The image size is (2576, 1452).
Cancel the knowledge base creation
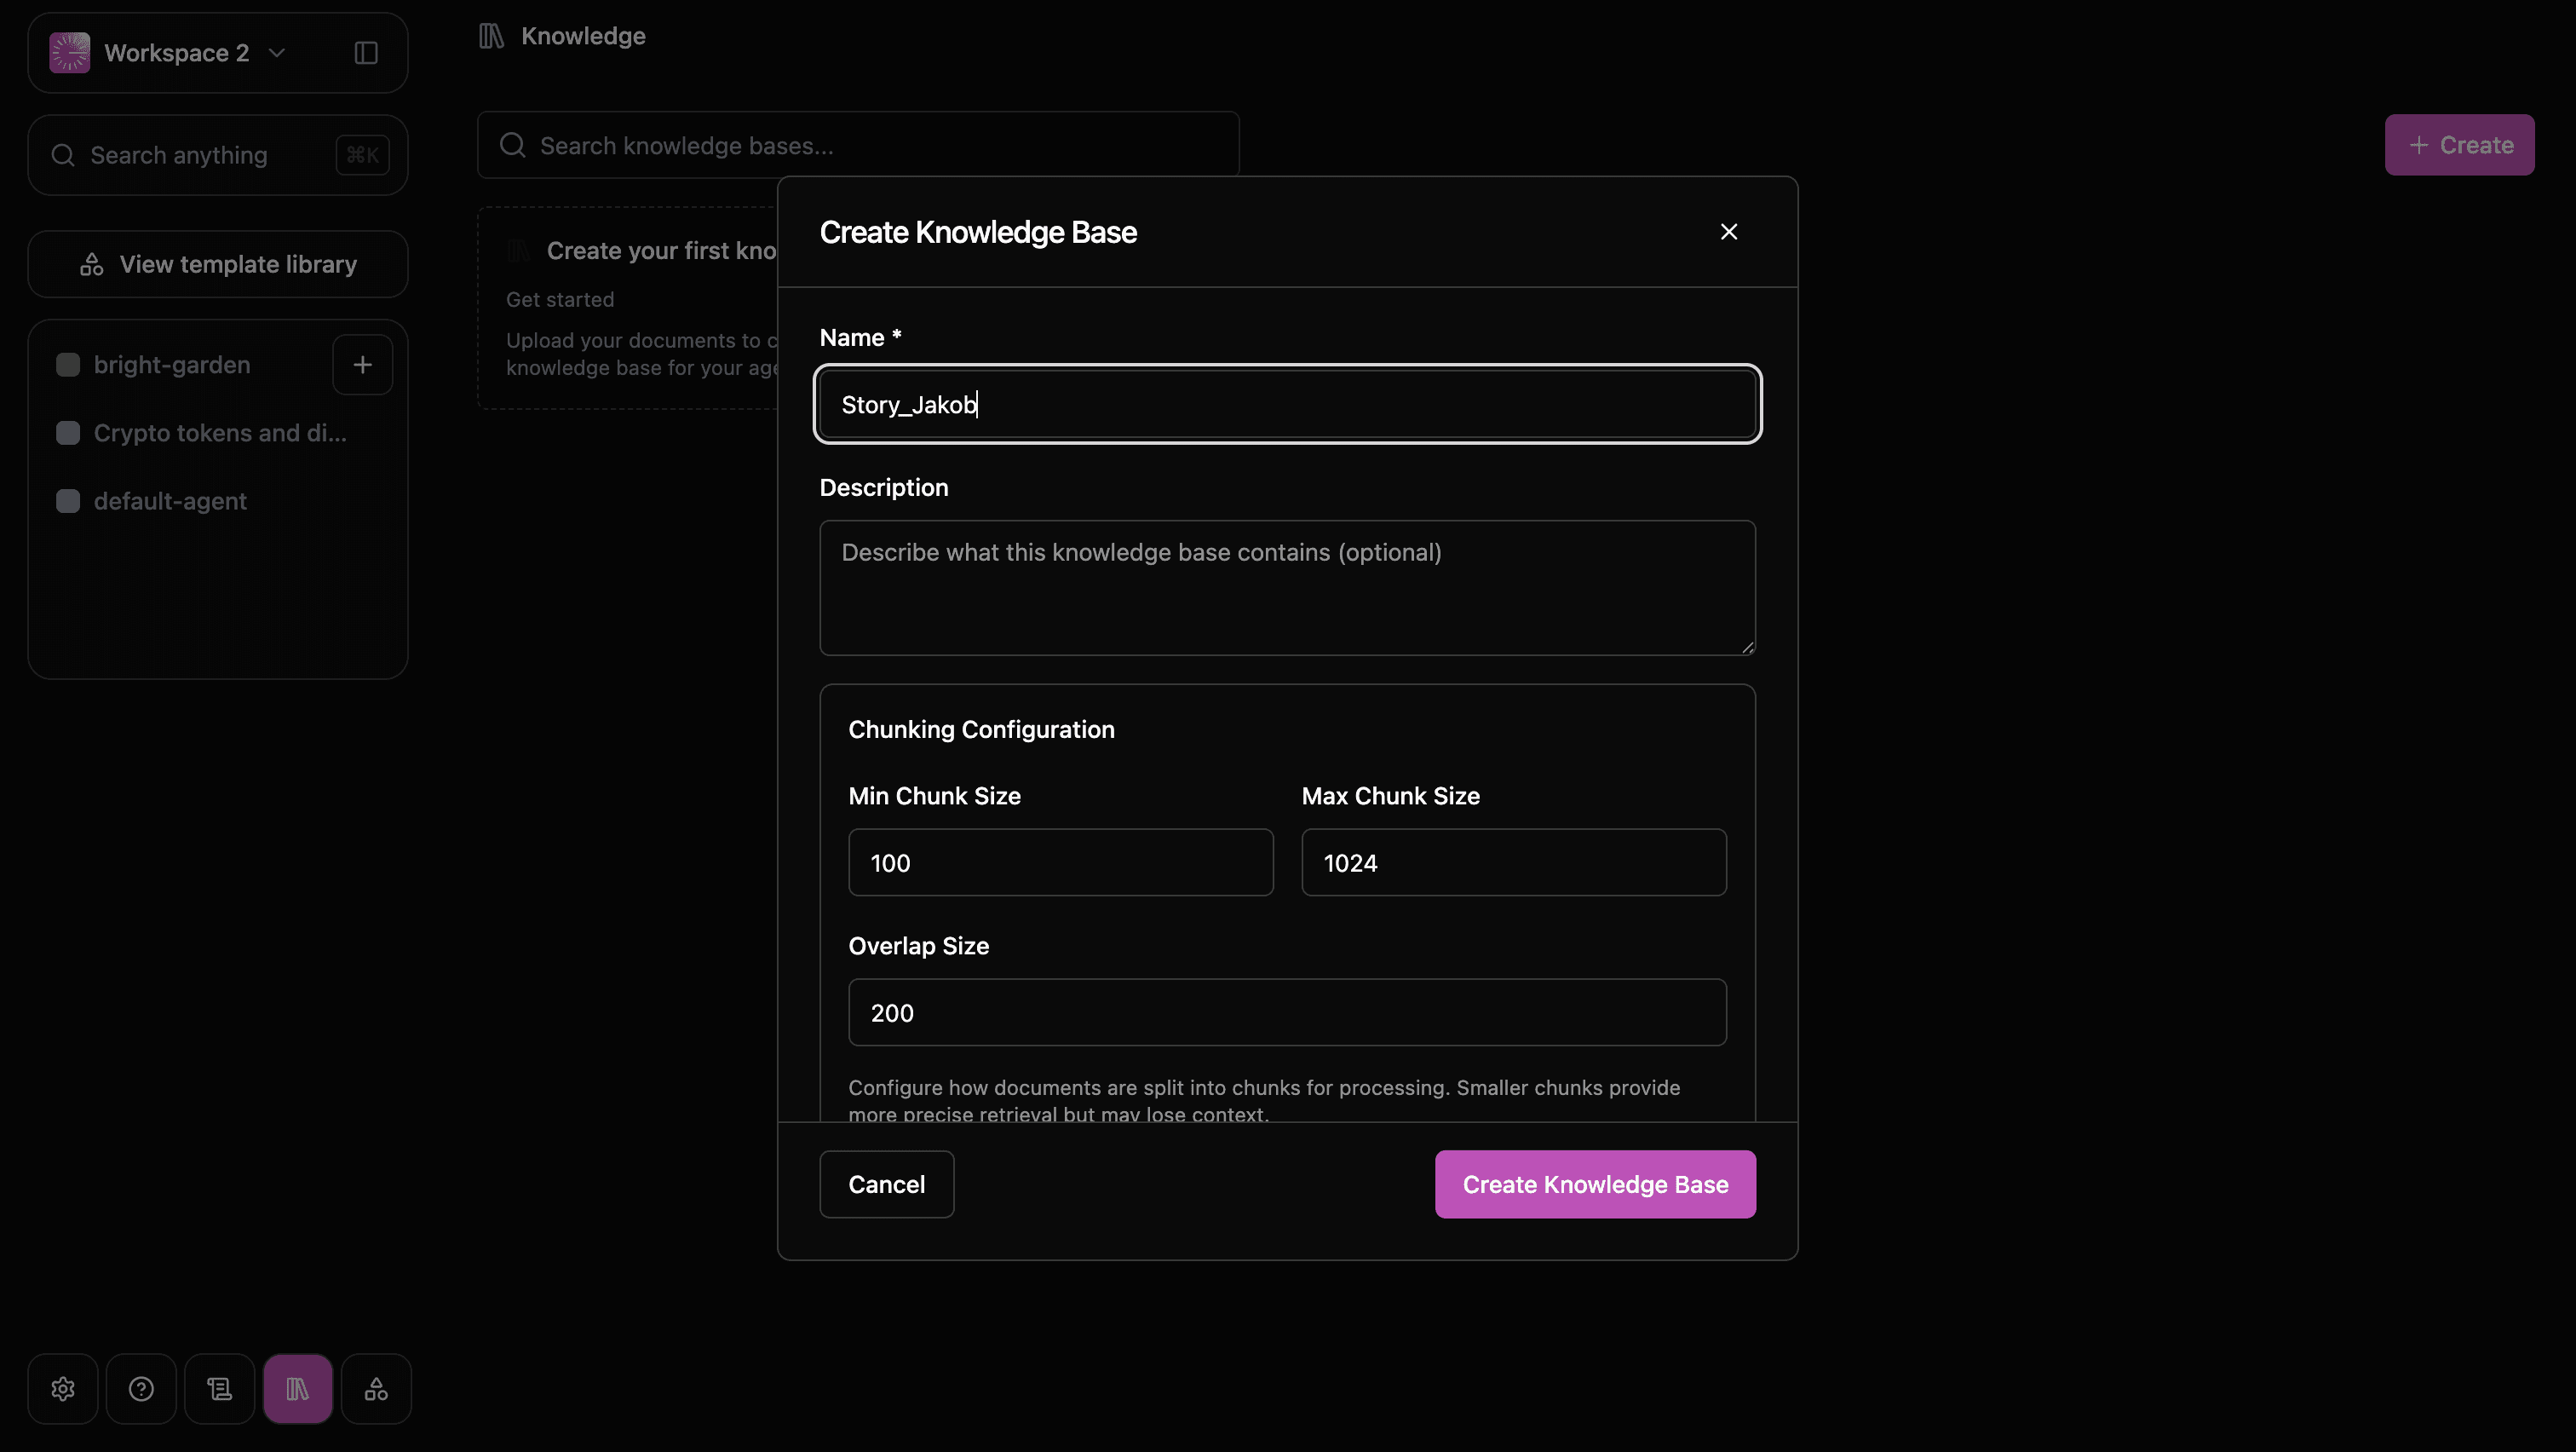coord(885,1184)
